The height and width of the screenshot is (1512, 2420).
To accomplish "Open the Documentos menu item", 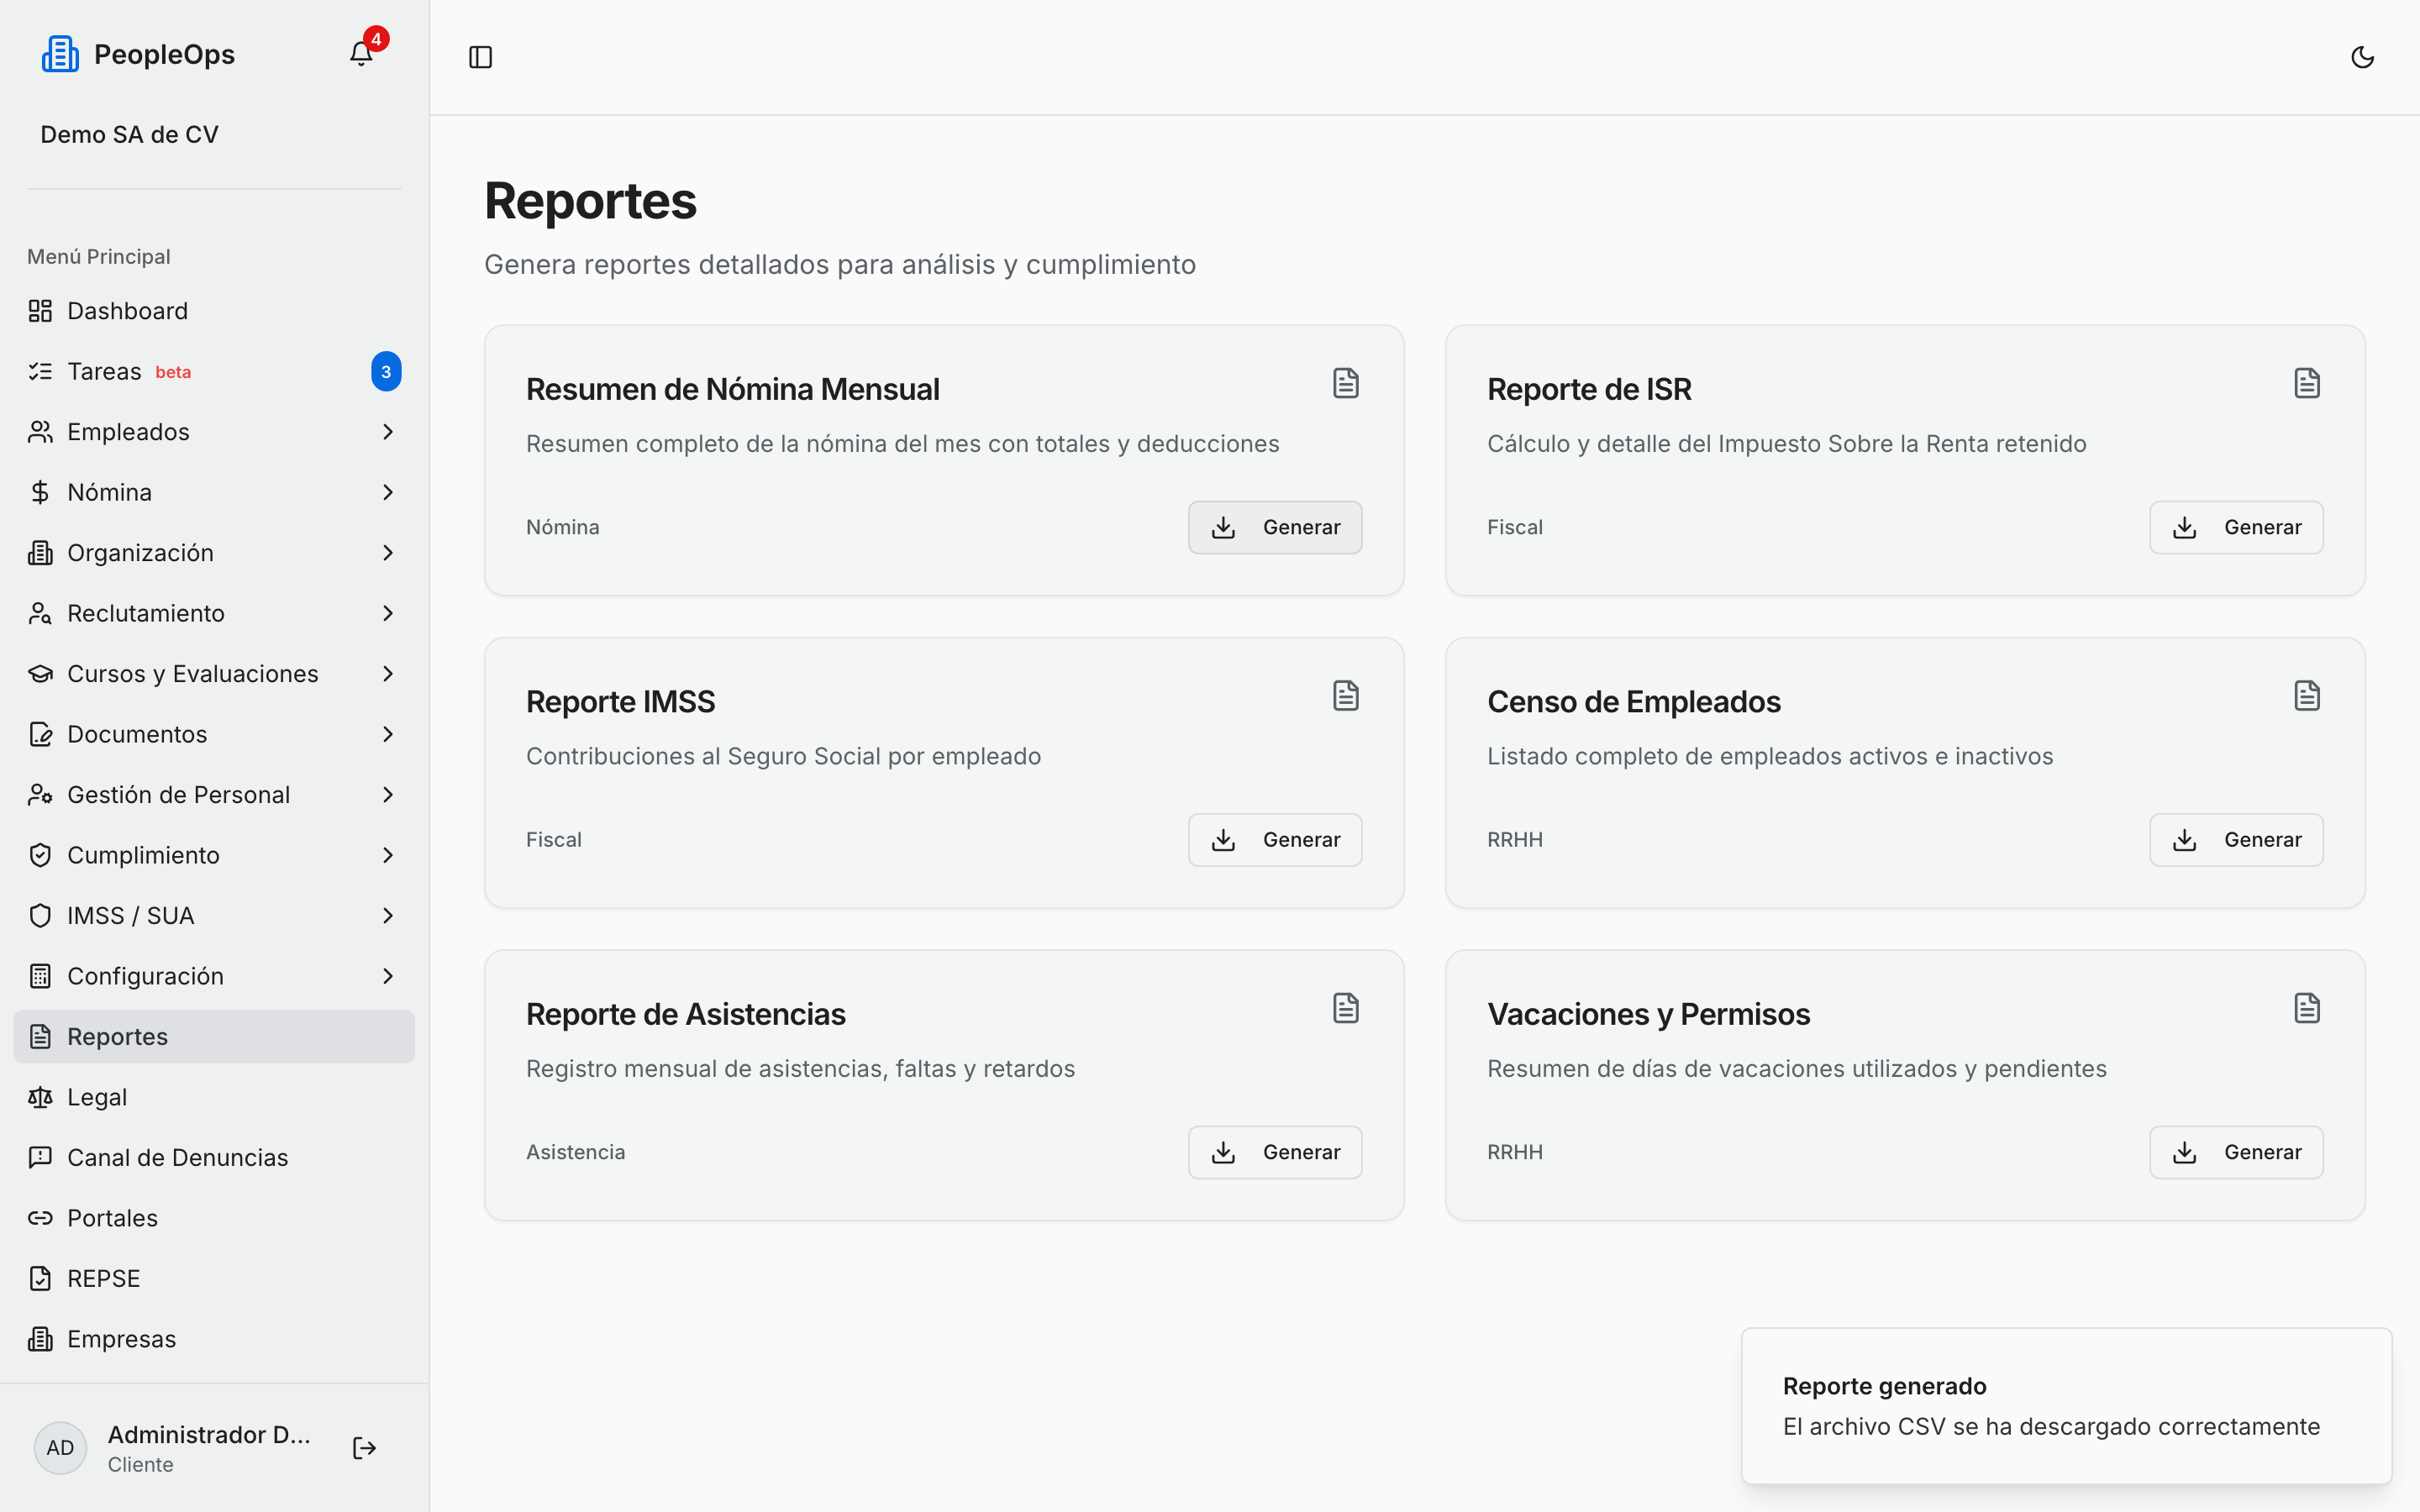I will coord(214,734).
